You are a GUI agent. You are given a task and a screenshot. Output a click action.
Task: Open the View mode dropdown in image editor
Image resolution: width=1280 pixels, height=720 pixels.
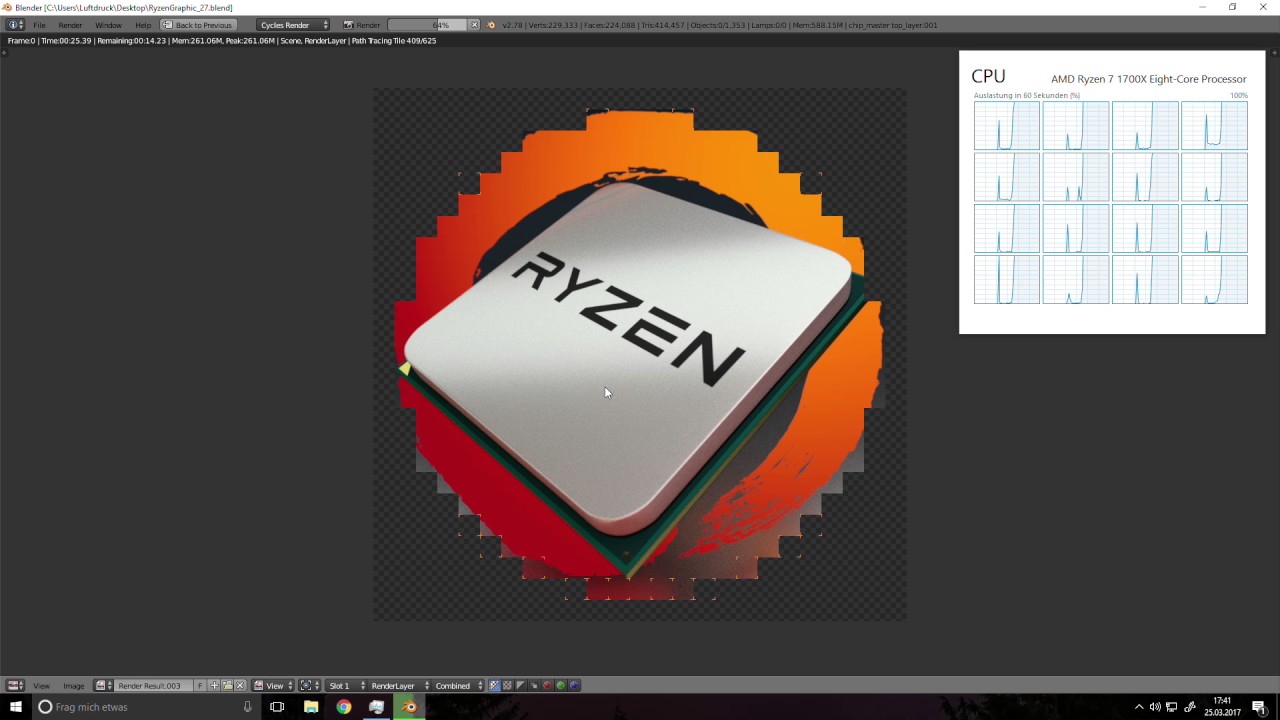tap(273, 686)
